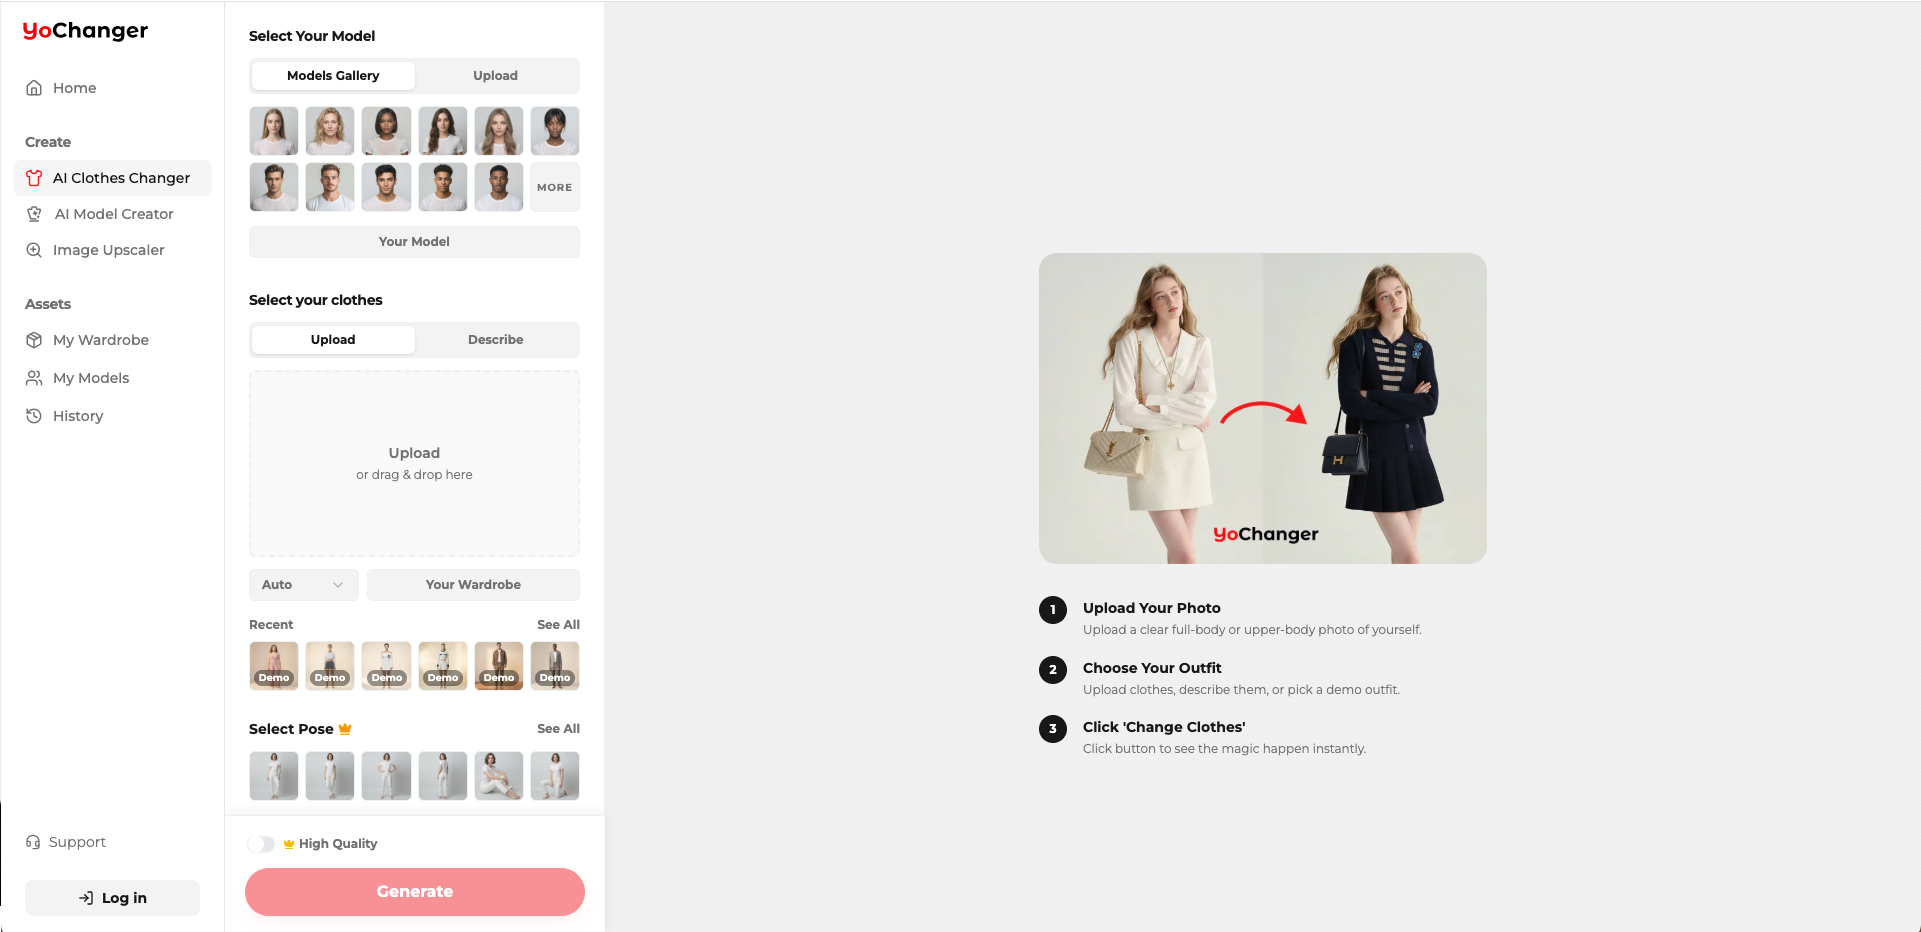This screenshot has height=932, width=1921.
Task: Switch to the Describe clothes tab
Action: coord(495,340)
